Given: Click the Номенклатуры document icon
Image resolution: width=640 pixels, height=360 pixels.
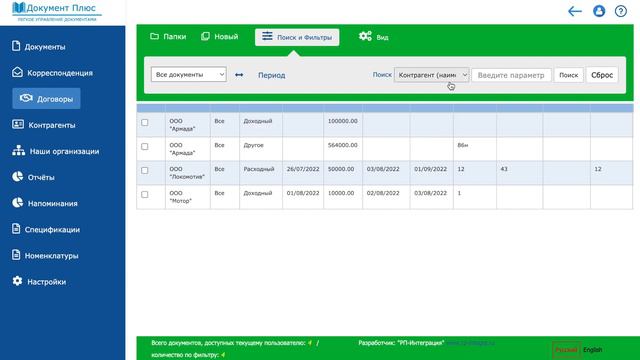Looking at the screenshot, I should click(x=16, y=255).
